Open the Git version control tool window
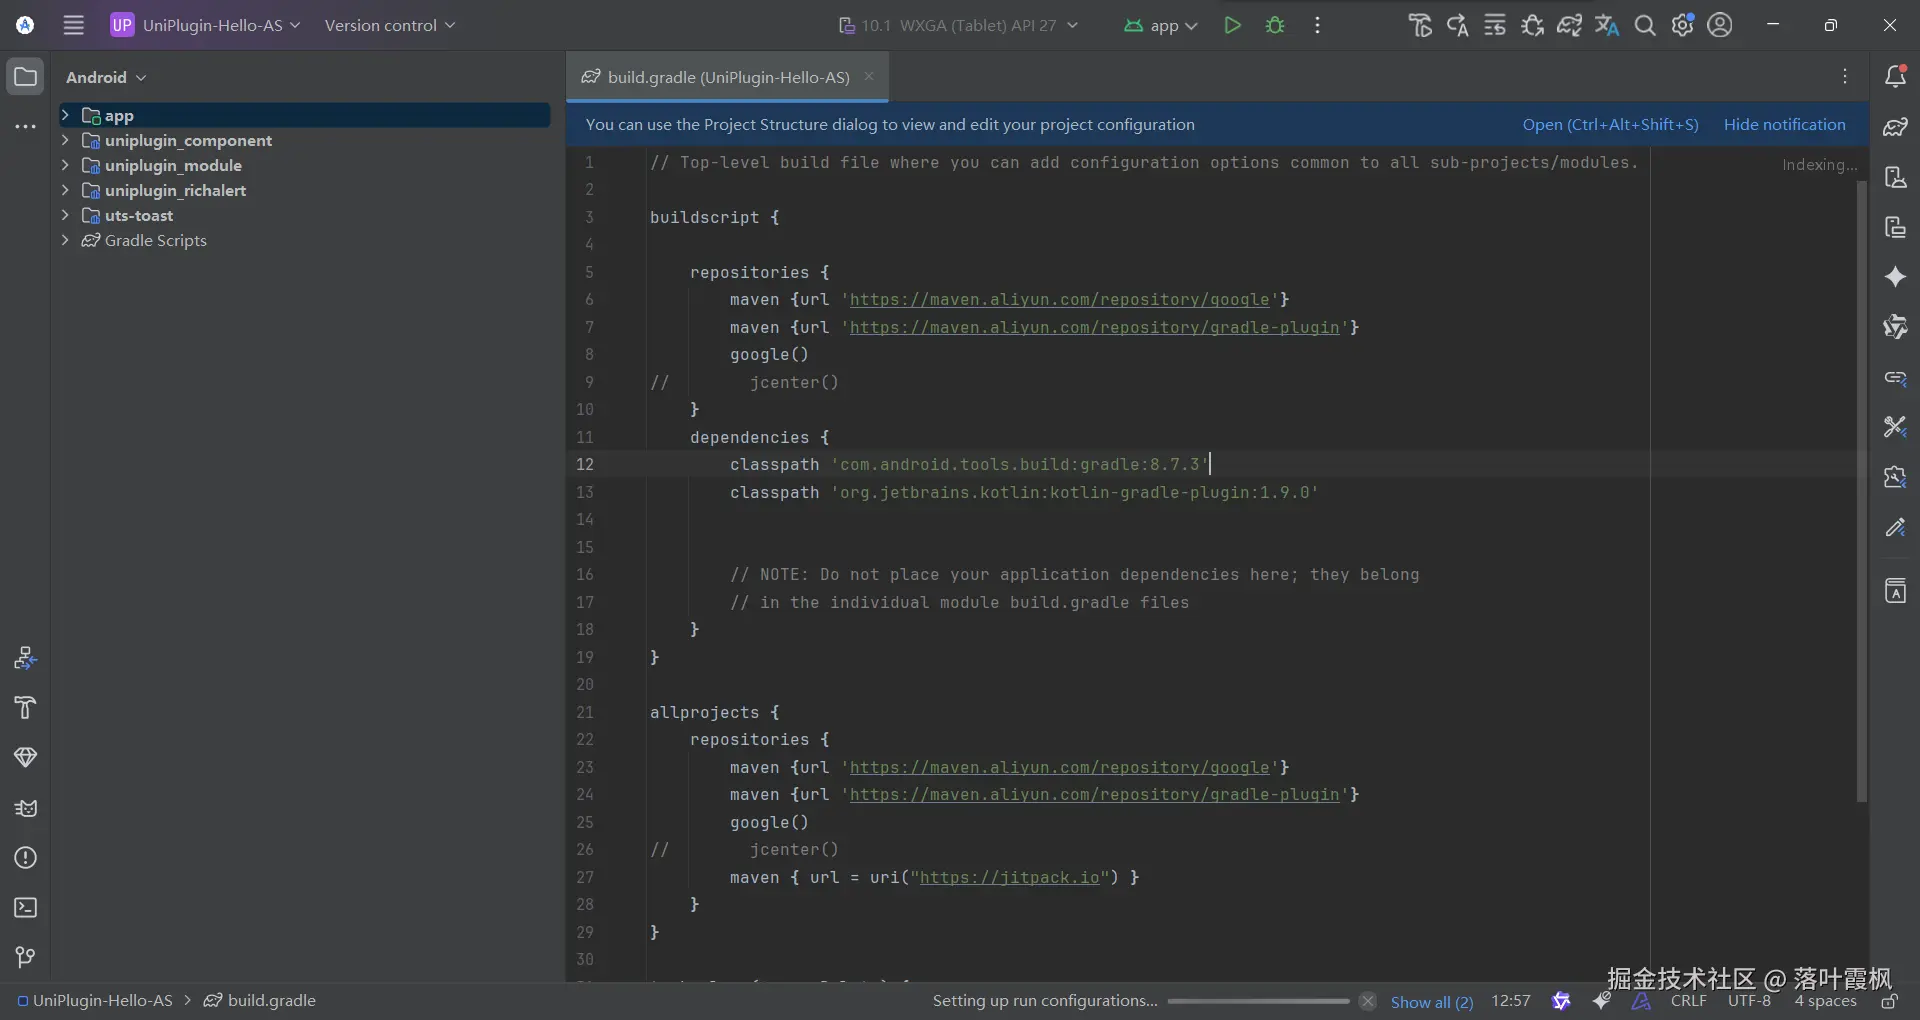Image resolution: width=1920 pixels, height=1020 pixels. coord(26,958)
